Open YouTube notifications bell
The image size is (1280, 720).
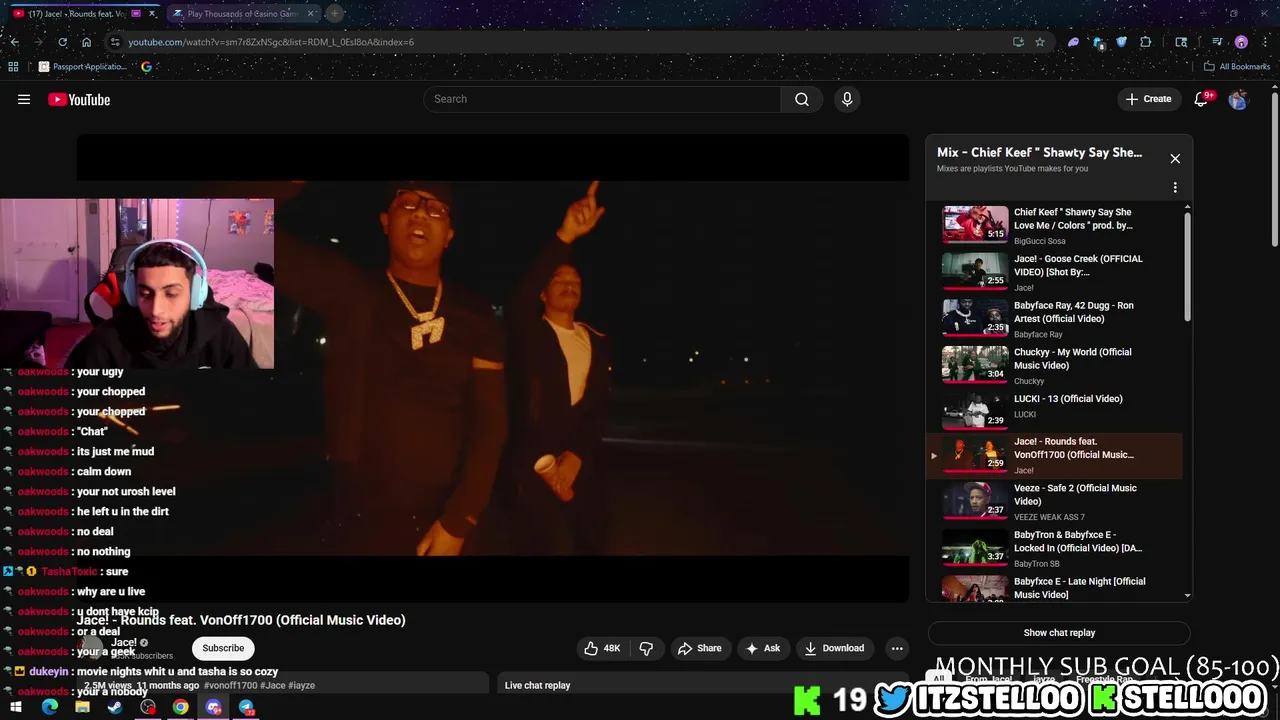click(1202, 99)
